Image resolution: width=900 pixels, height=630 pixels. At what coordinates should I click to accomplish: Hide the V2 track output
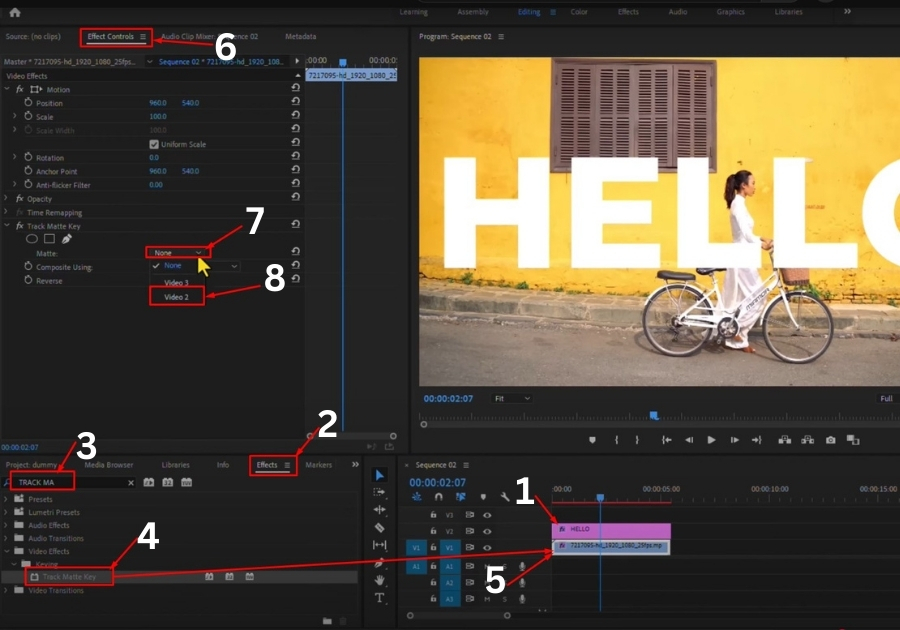(x=487, y=531)
